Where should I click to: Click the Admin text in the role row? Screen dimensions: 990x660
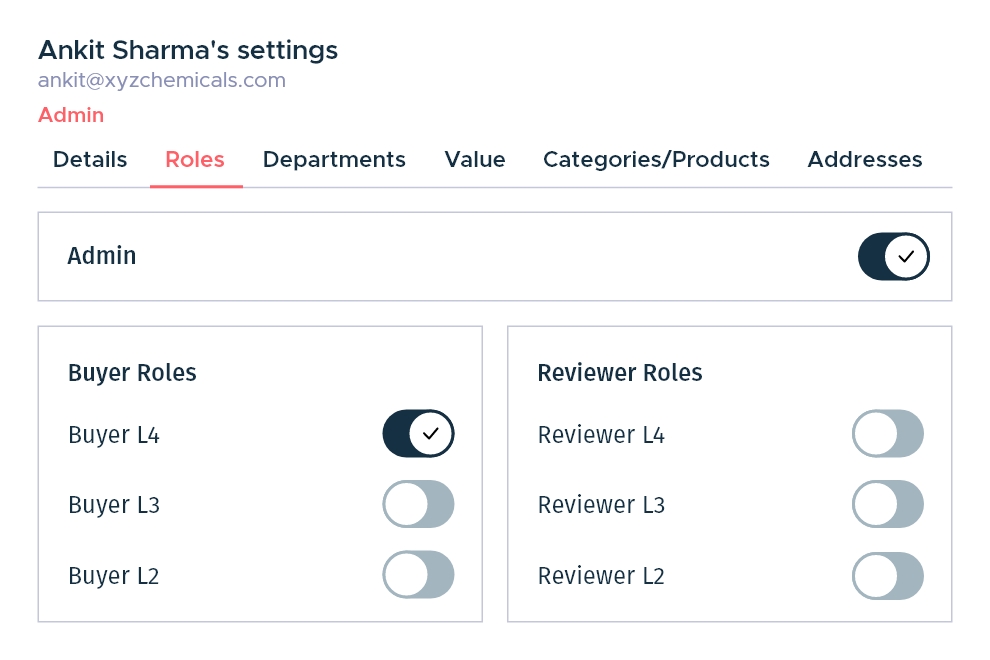pos(102,256)
